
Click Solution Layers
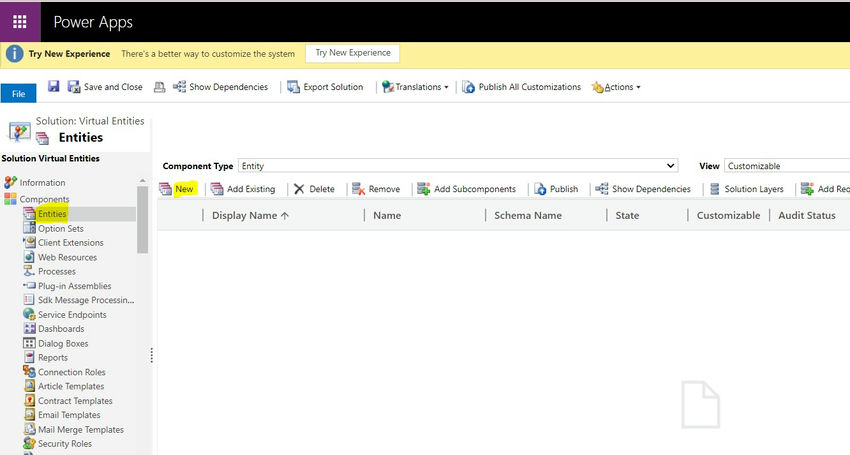(x=746, y=189)
